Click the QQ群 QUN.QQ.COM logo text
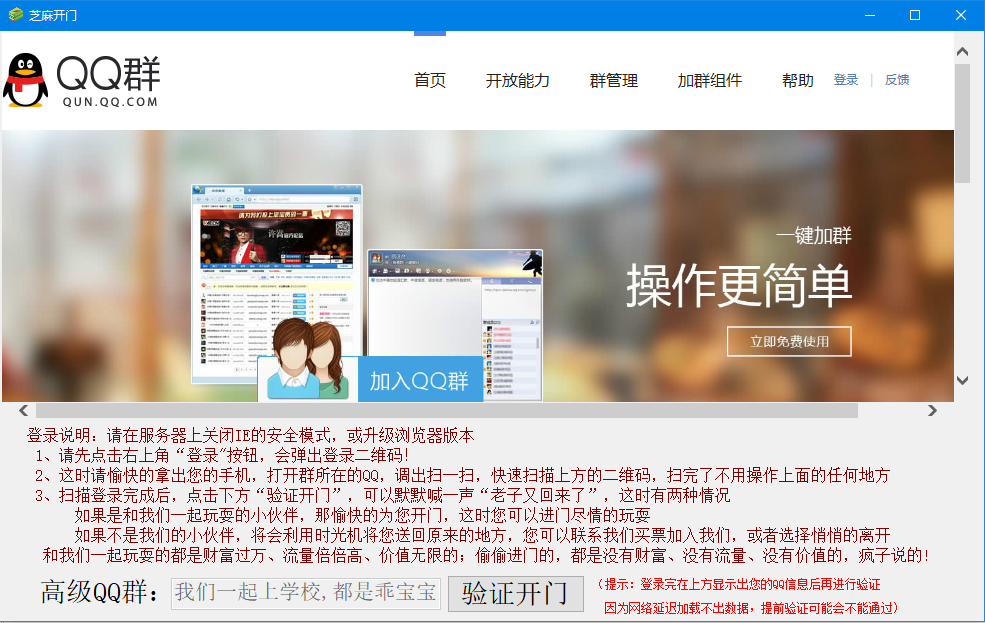 [x=108, y=80]
